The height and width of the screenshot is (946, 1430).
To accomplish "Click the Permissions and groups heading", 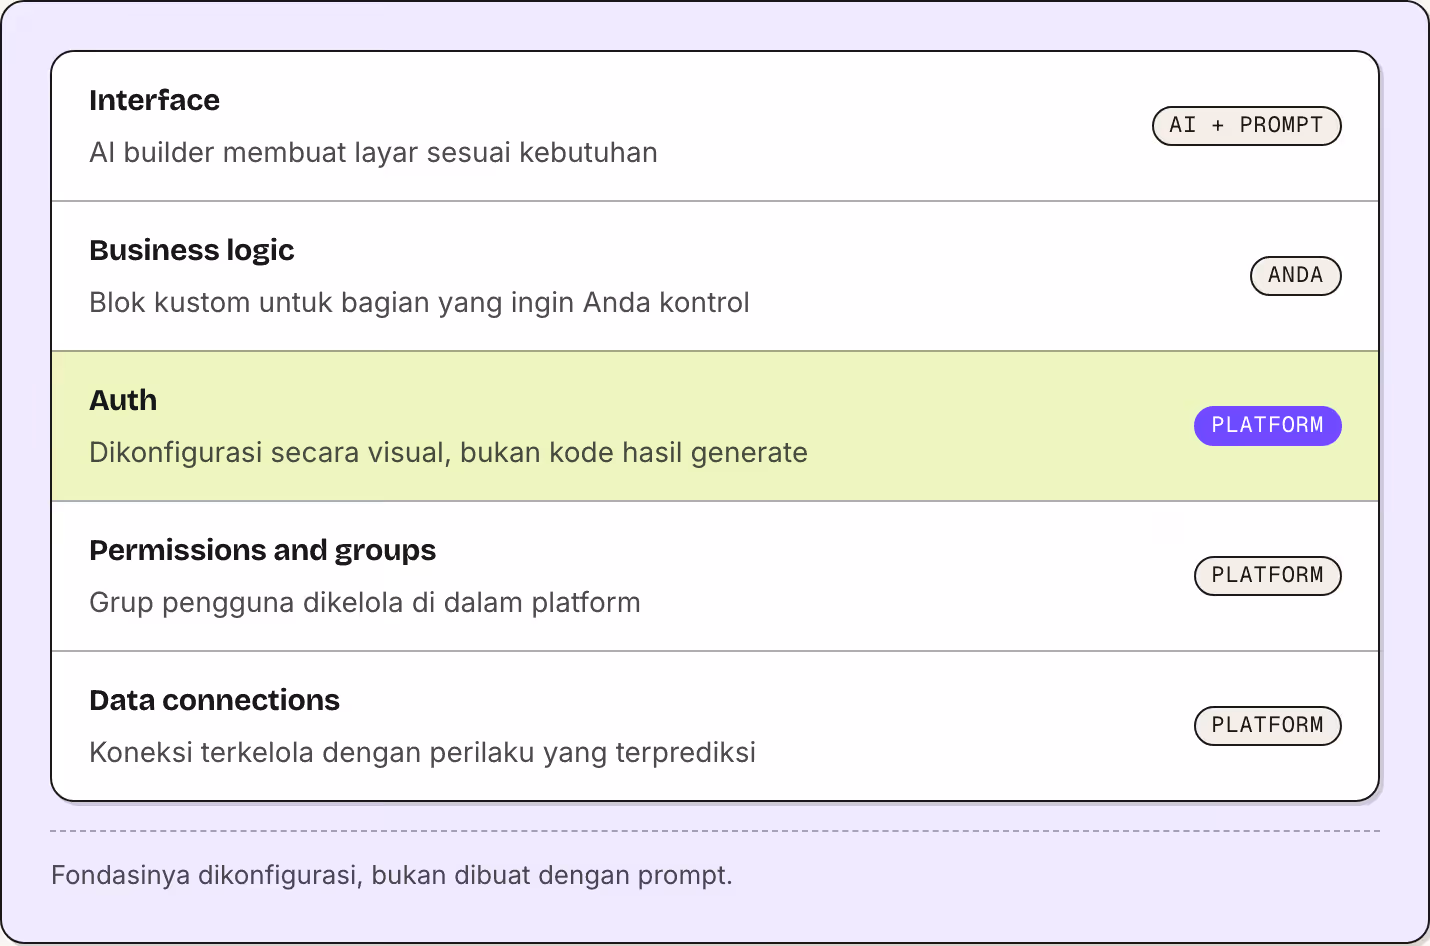I will coord(262,550).
